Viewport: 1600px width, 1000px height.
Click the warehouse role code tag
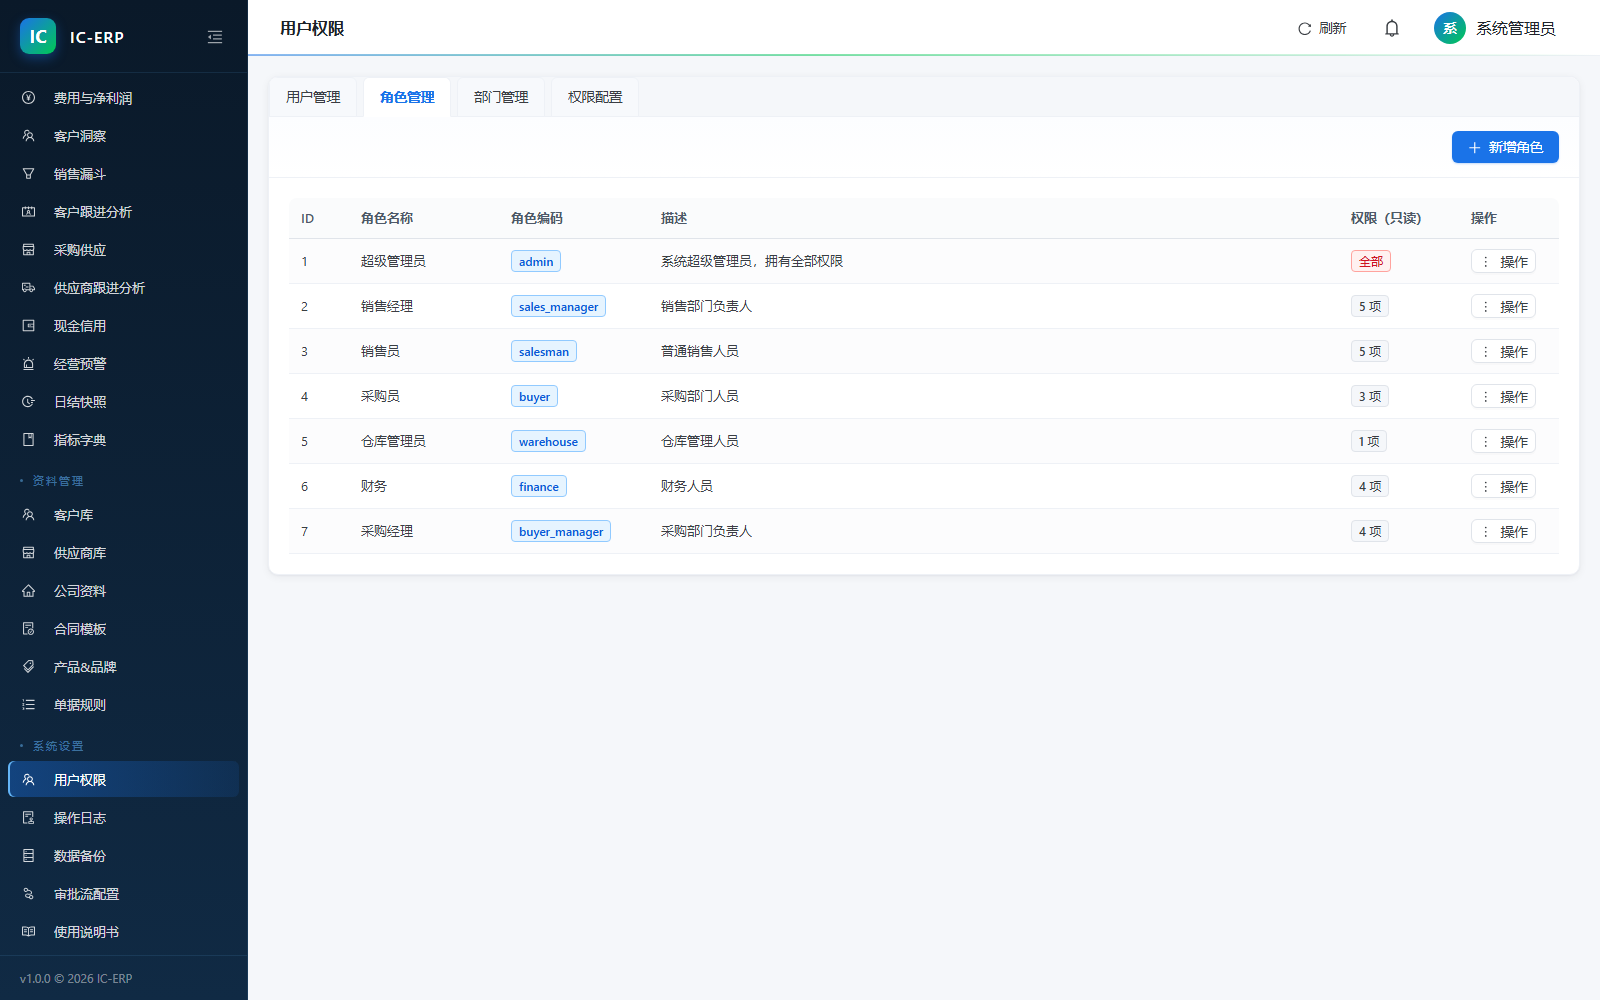(x=548, y=441)
